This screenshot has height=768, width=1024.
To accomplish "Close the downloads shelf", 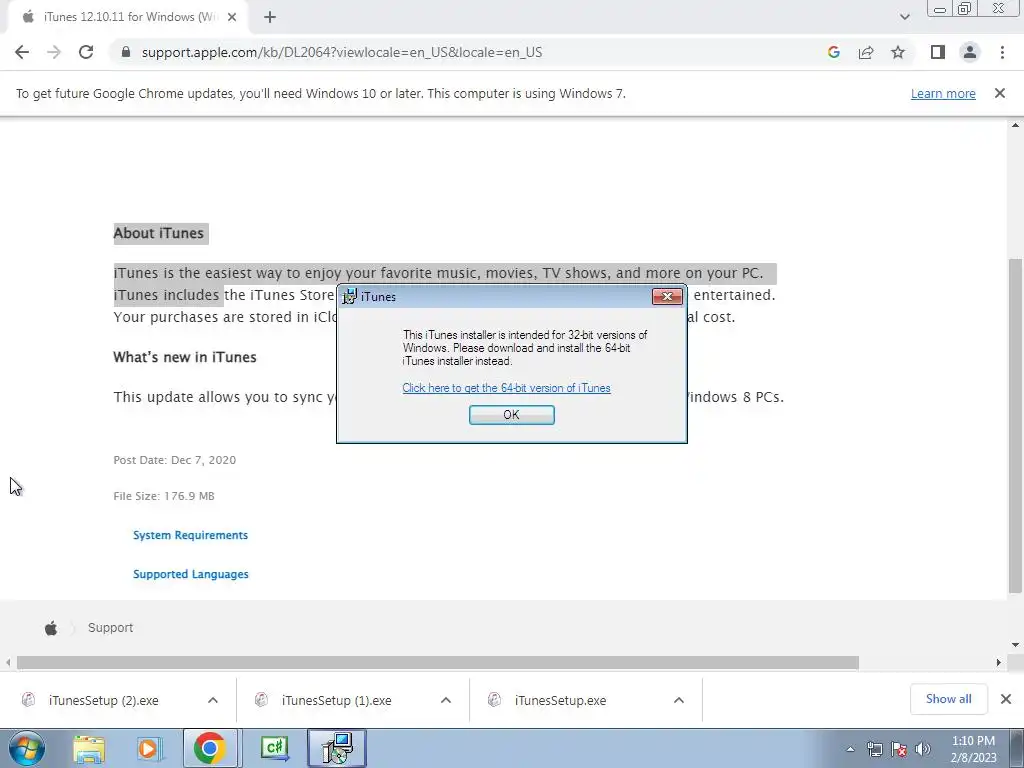I will (1006, 699).
